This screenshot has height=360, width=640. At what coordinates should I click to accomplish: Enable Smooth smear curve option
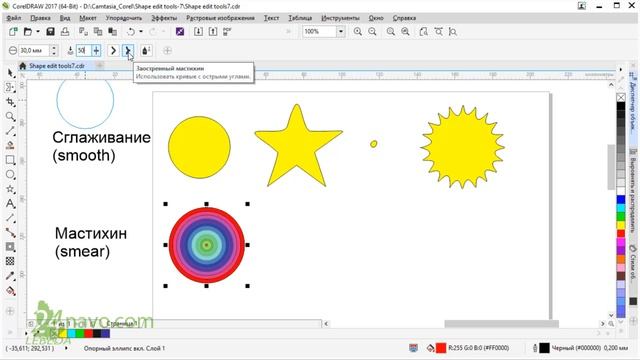[x=113, y=51]
